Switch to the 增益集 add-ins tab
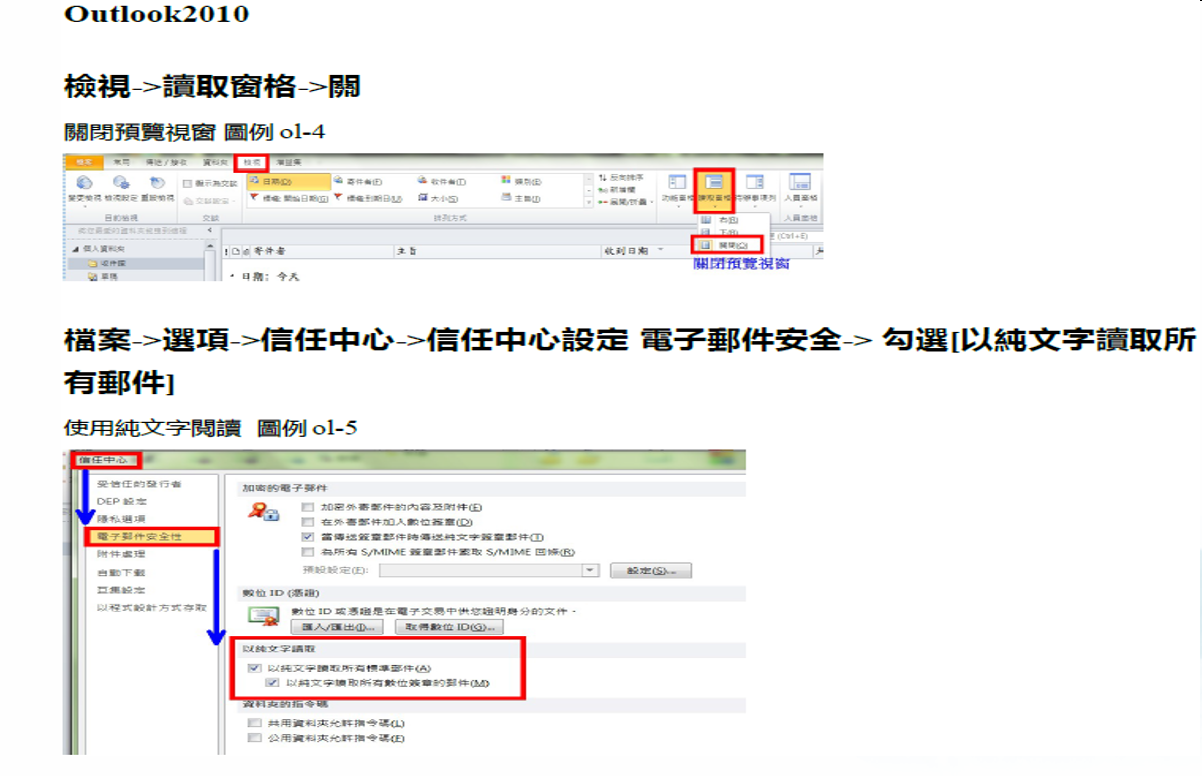1202x776 pixels. click(x=288, y=161)
